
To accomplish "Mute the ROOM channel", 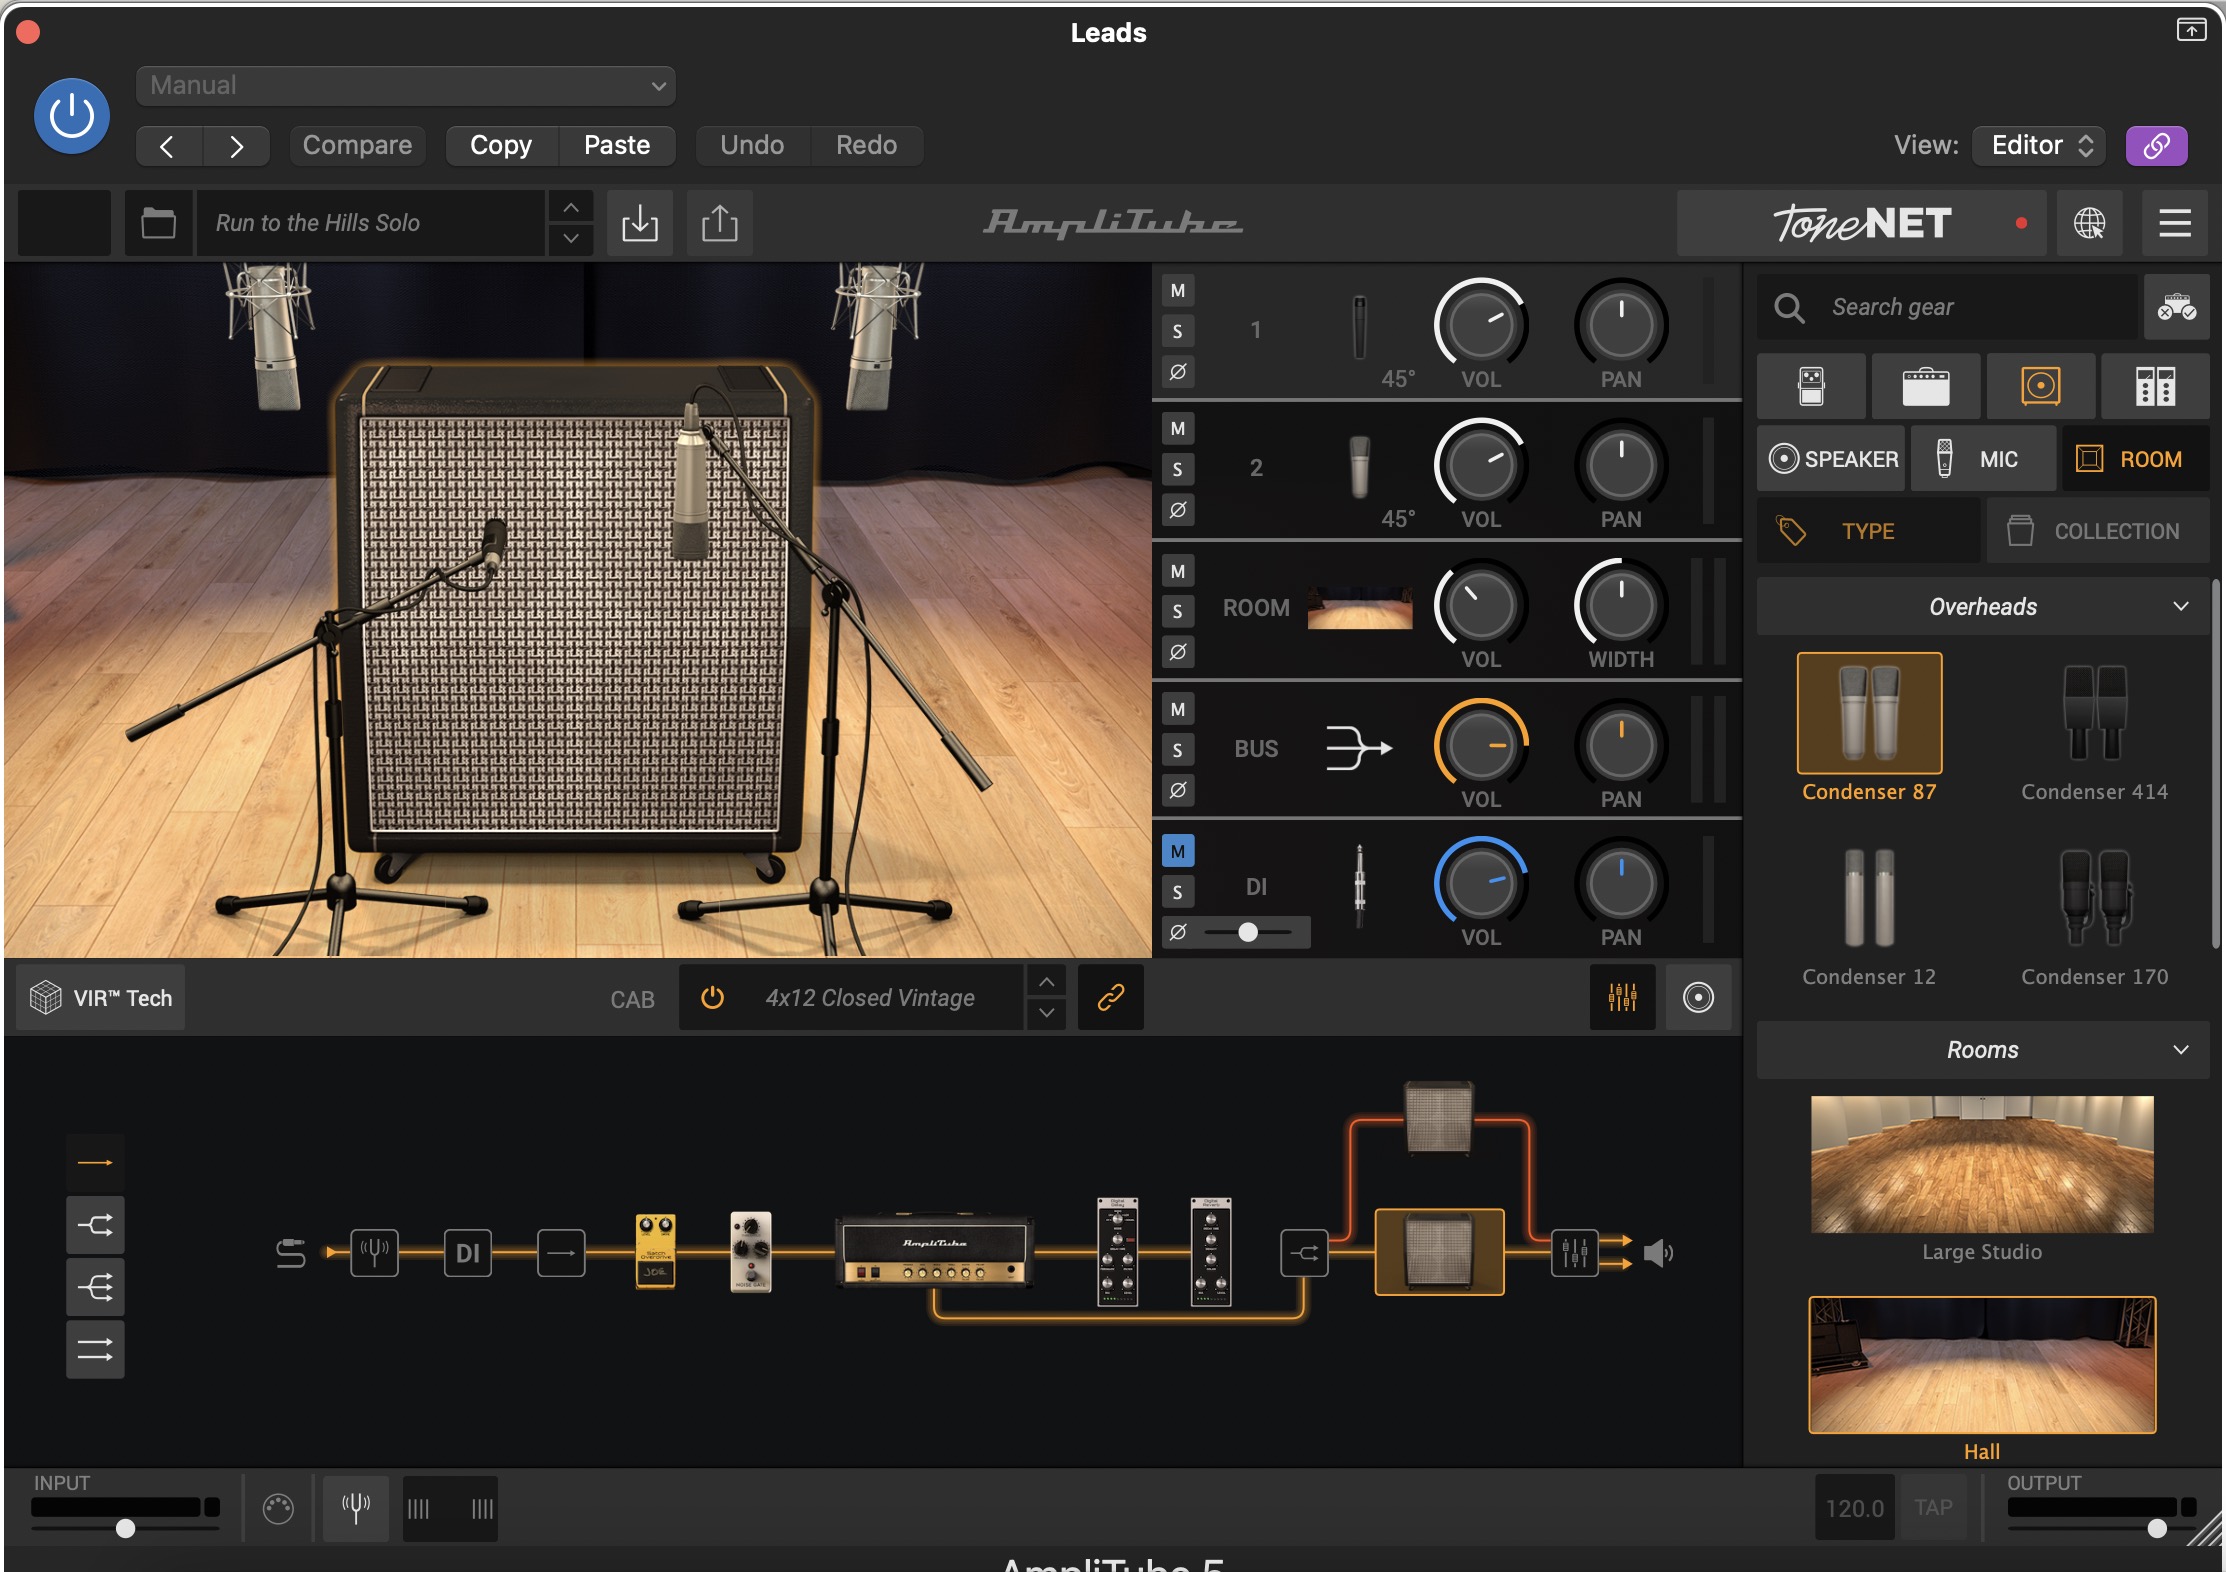I will coord(1178,571).
